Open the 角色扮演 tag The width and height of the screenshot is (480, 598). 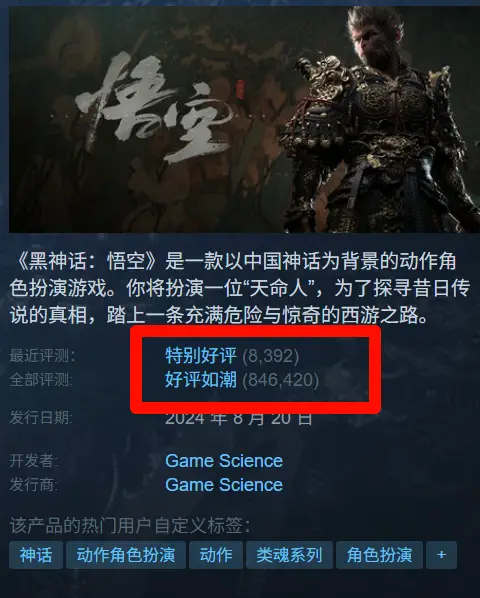tap(379, 555)
